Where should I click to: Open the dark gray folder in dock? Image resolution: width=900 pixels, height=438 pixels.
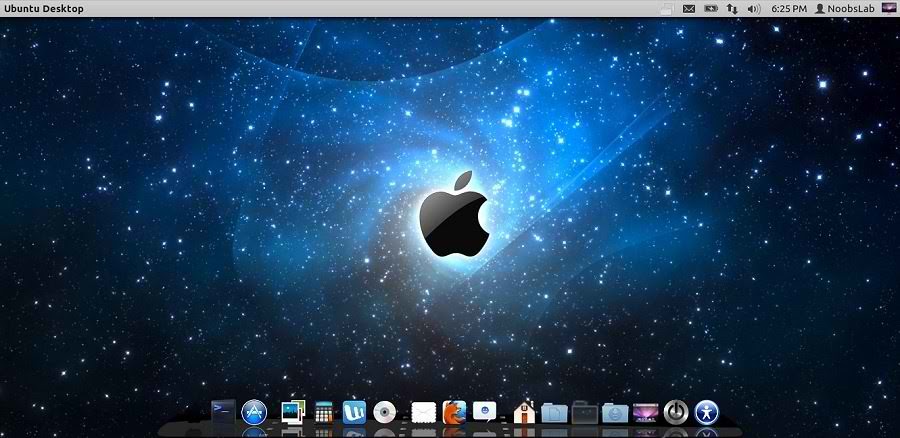tap(585, 412)
